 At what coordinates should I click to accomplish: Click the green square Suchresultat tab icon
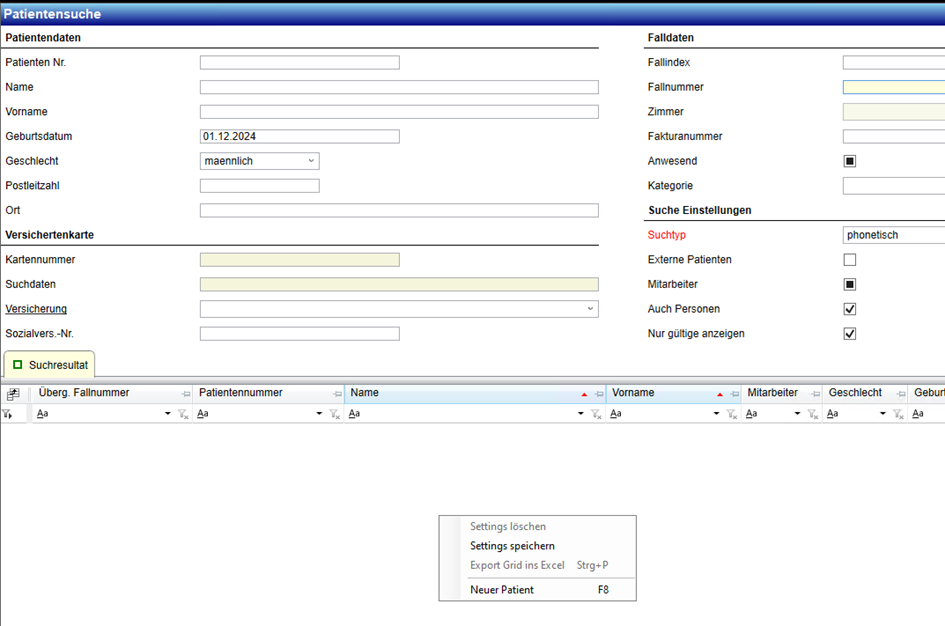tap(17, 365)
